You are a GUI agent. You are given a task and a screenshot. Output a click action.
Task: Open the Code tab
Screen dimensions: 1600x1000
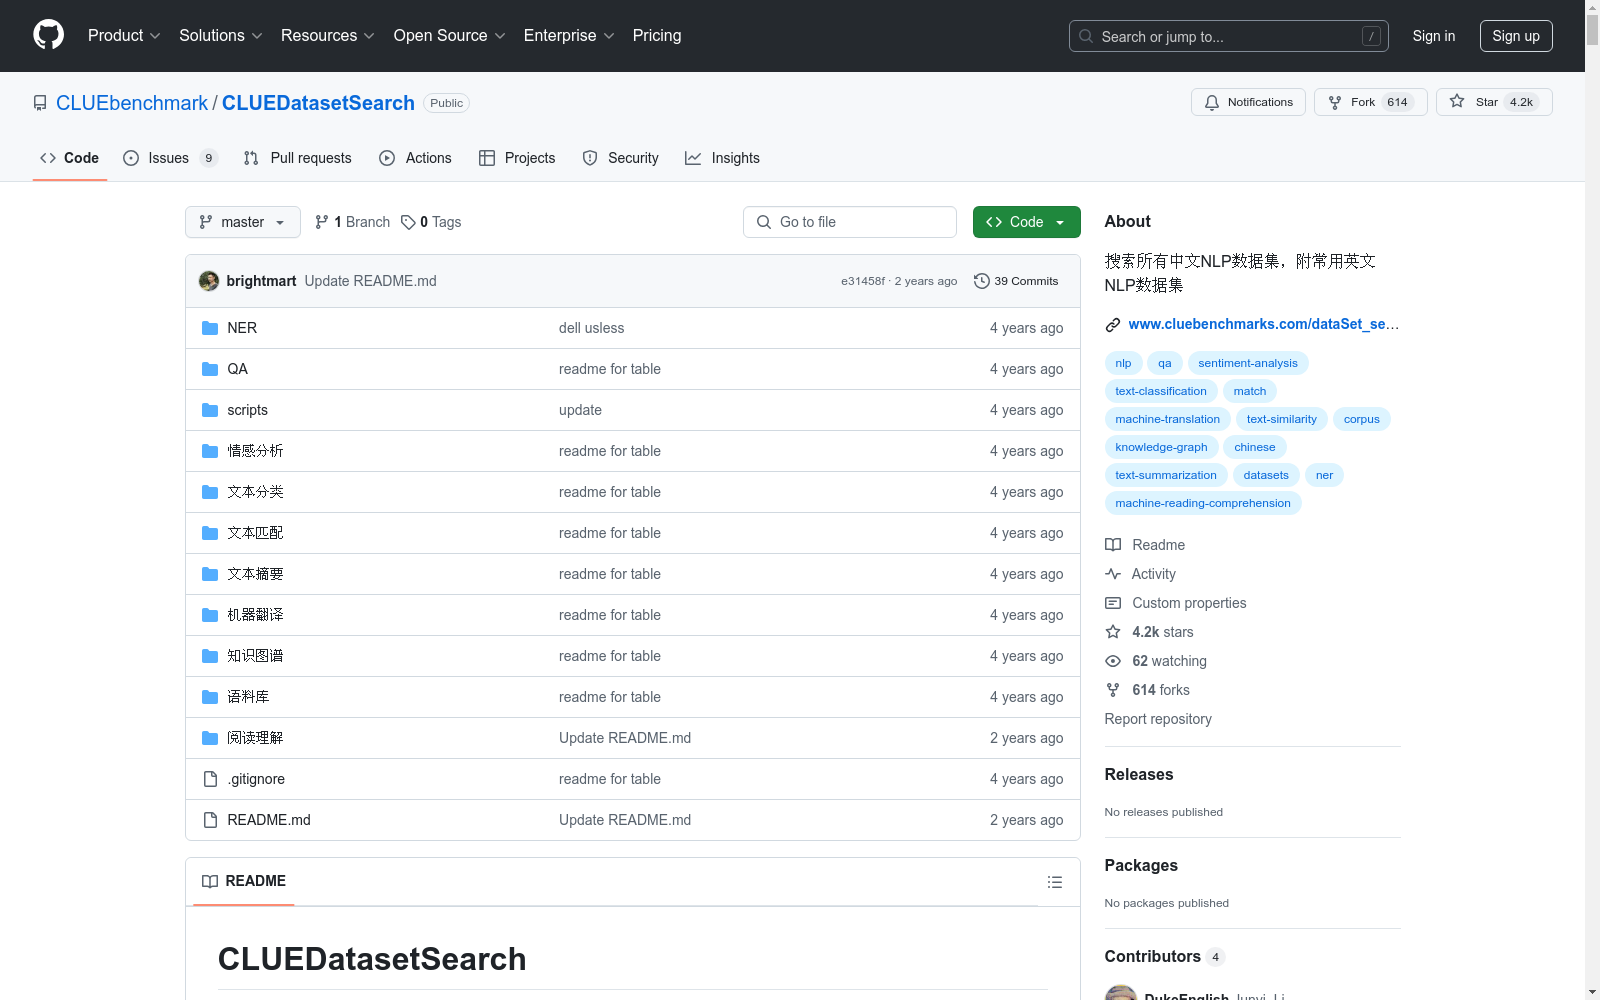click(70, 158)
